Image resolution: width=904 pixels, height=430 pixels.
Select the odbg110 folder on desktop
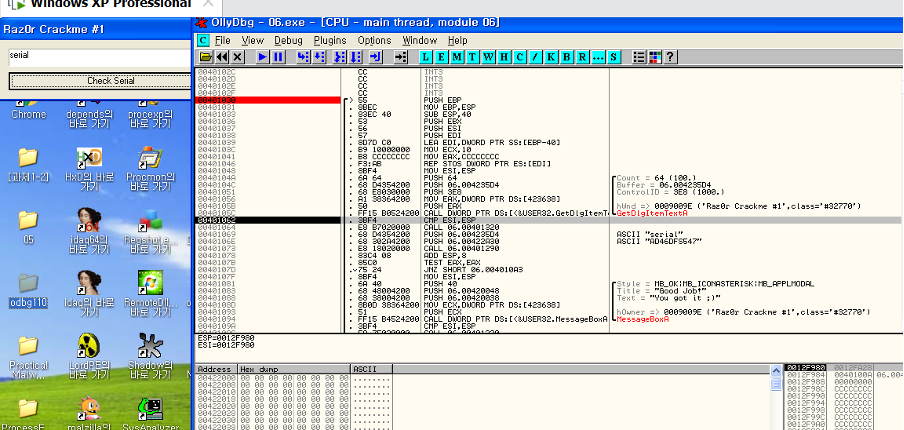click(28, 290)
